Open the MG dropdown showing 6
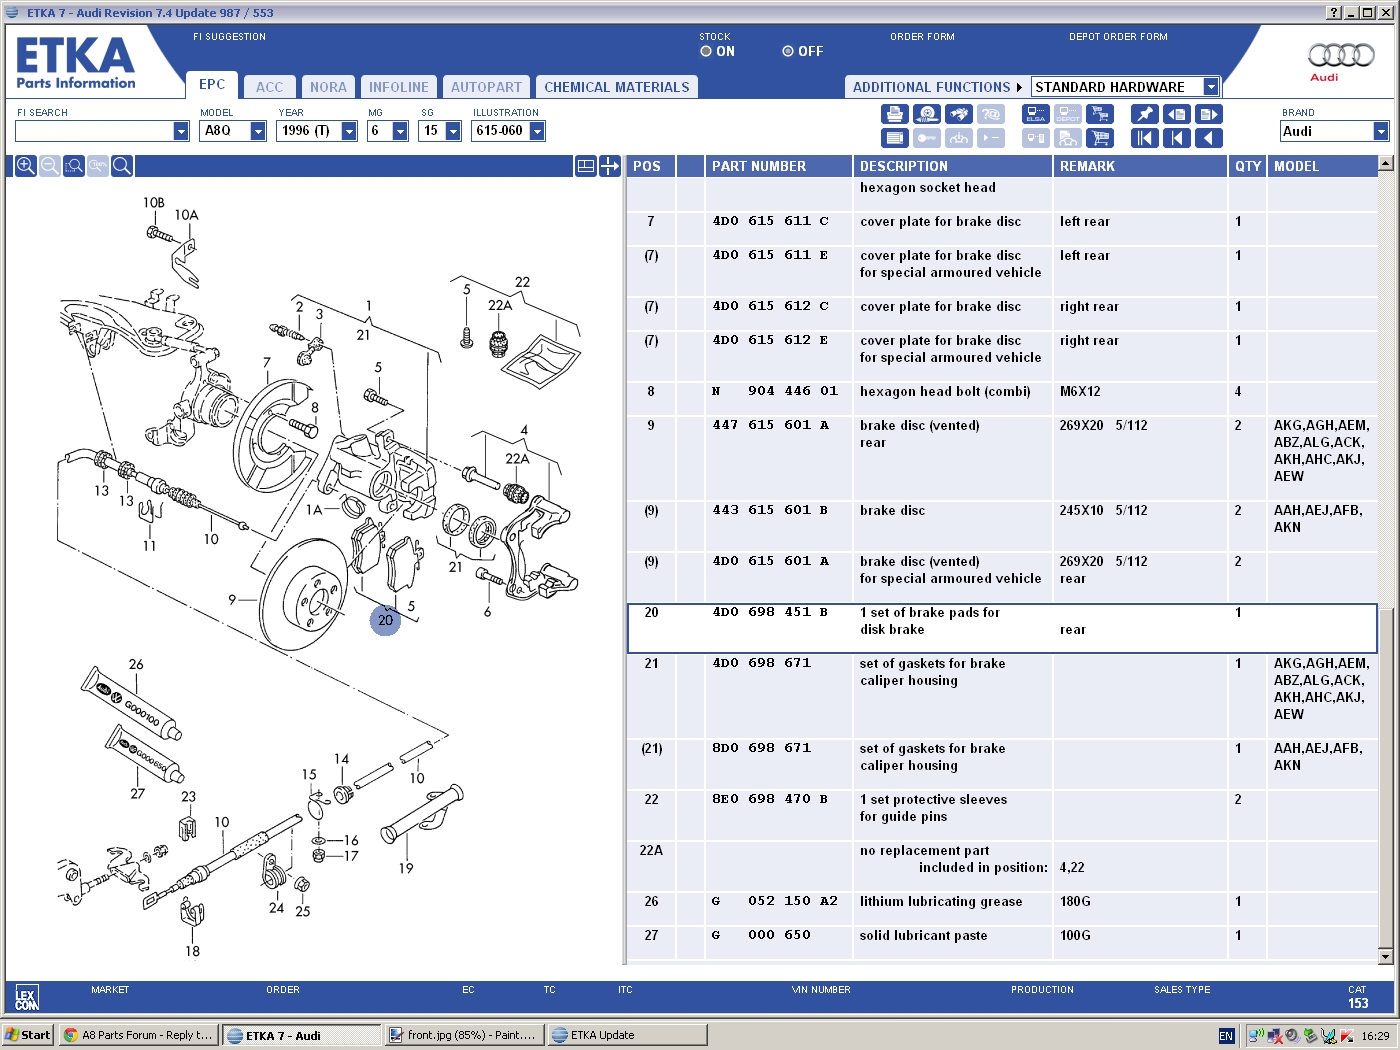This screenshot has width=1400, height=1050. (x=400, y=131)
